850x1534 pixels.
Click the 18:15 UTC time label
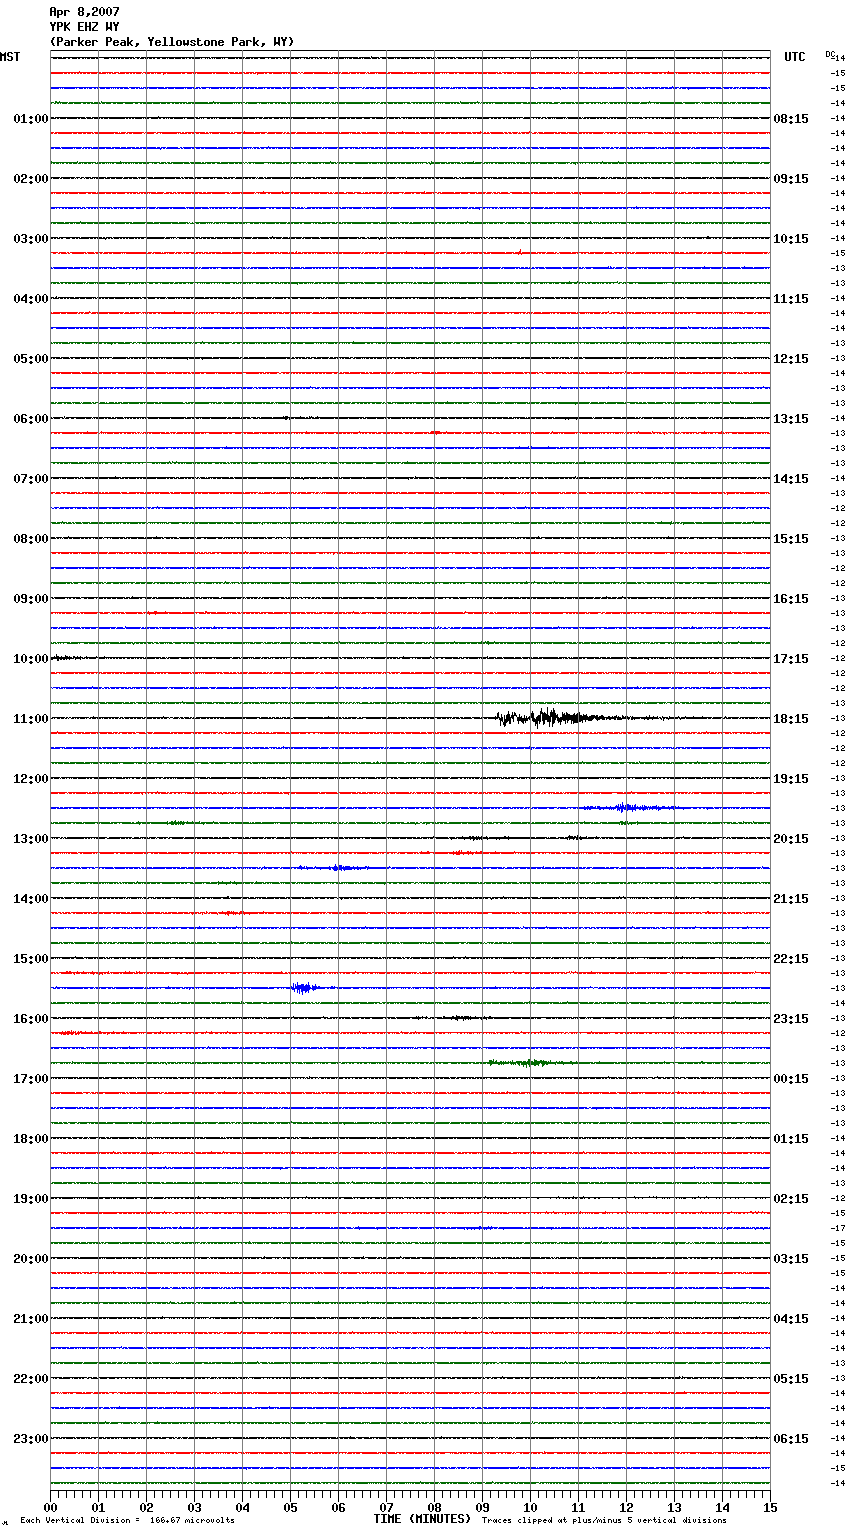(x=791, y=719)
